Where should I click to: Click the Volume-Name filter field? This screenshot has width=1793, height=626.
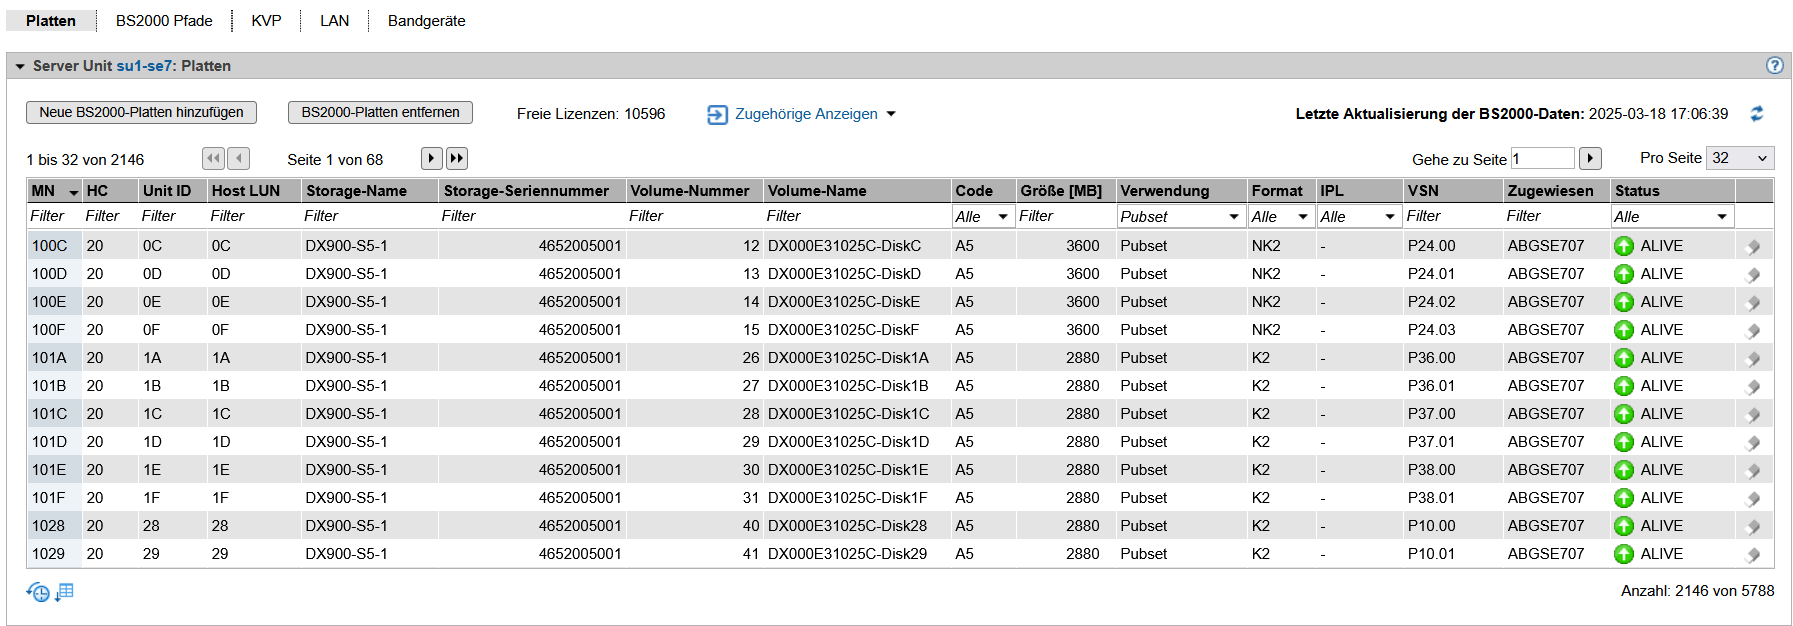(855, 216)
